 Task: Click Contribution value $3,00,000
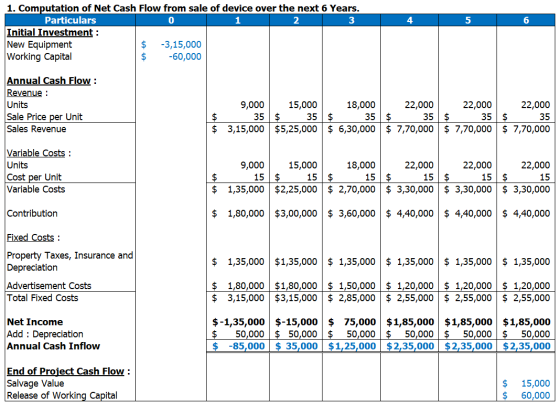point(296,214)
